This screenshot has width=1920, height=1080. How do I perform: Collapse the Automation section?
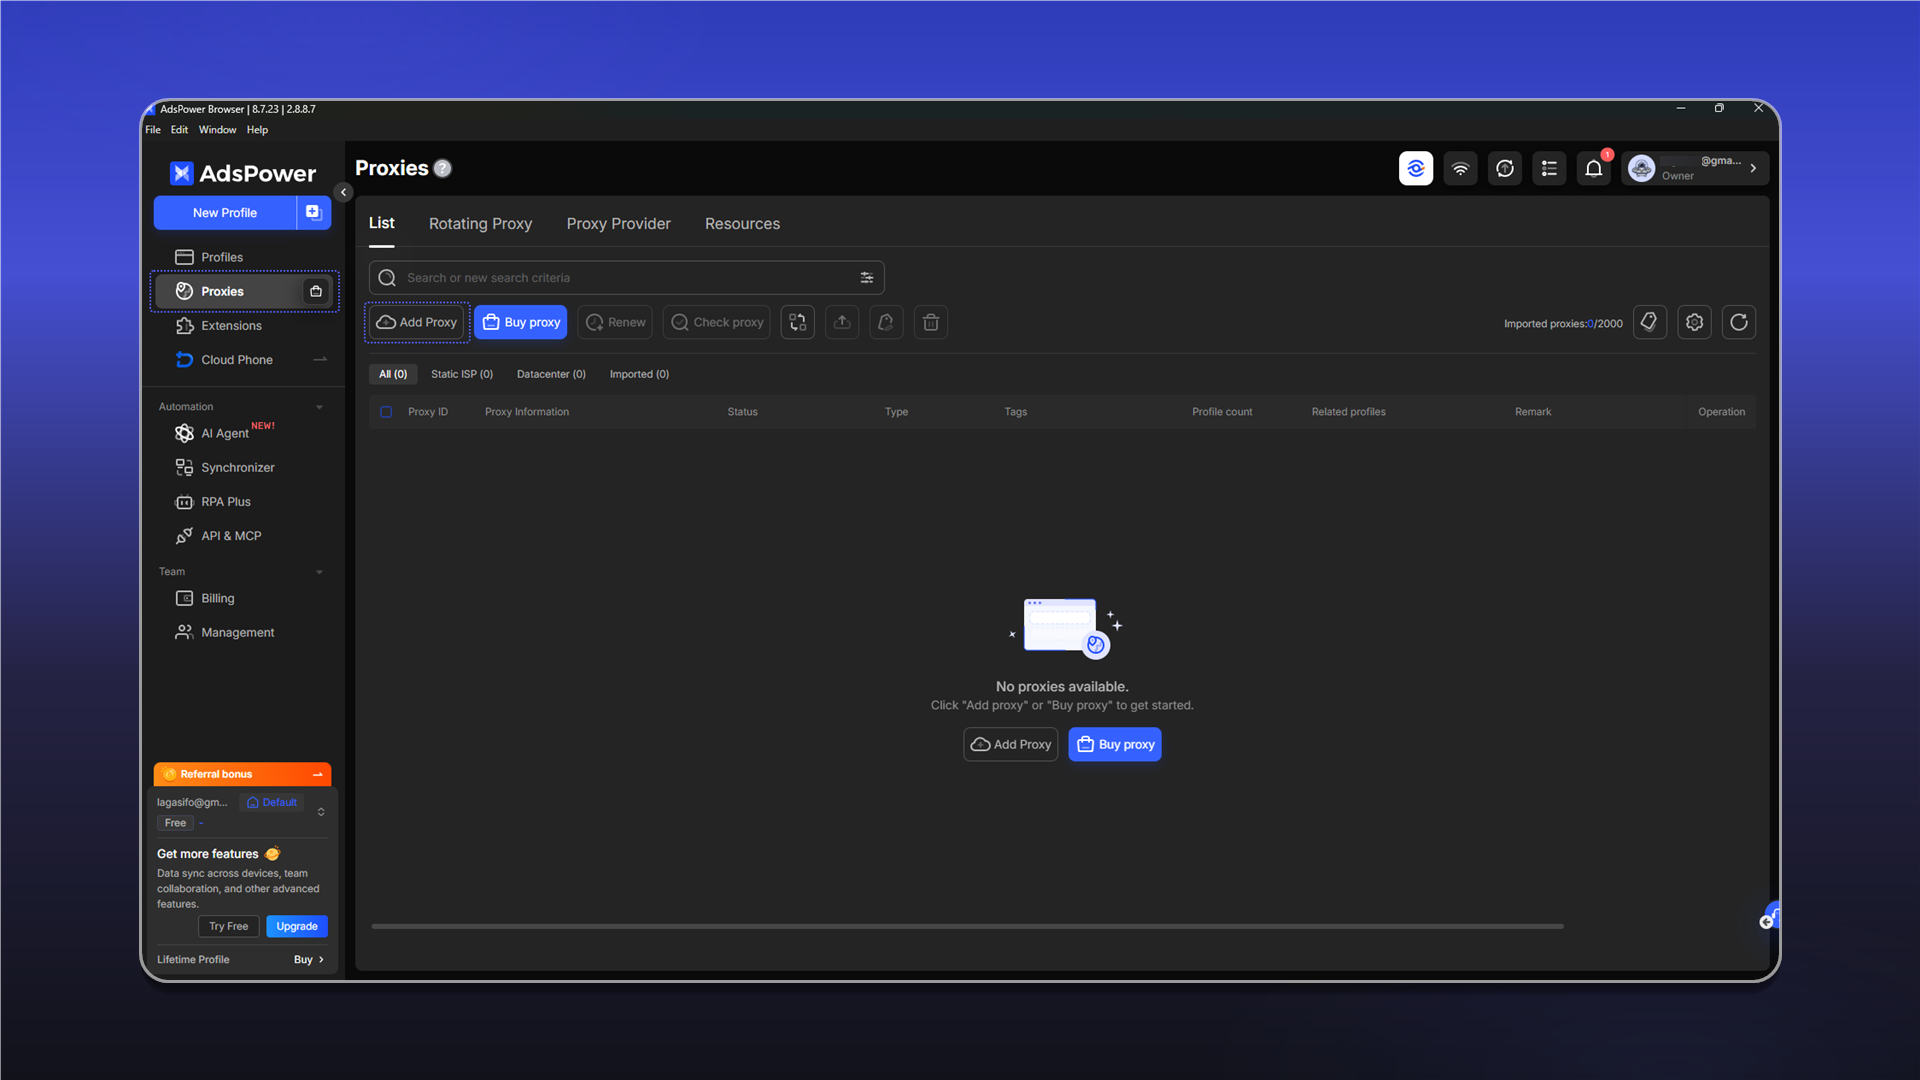319,407
